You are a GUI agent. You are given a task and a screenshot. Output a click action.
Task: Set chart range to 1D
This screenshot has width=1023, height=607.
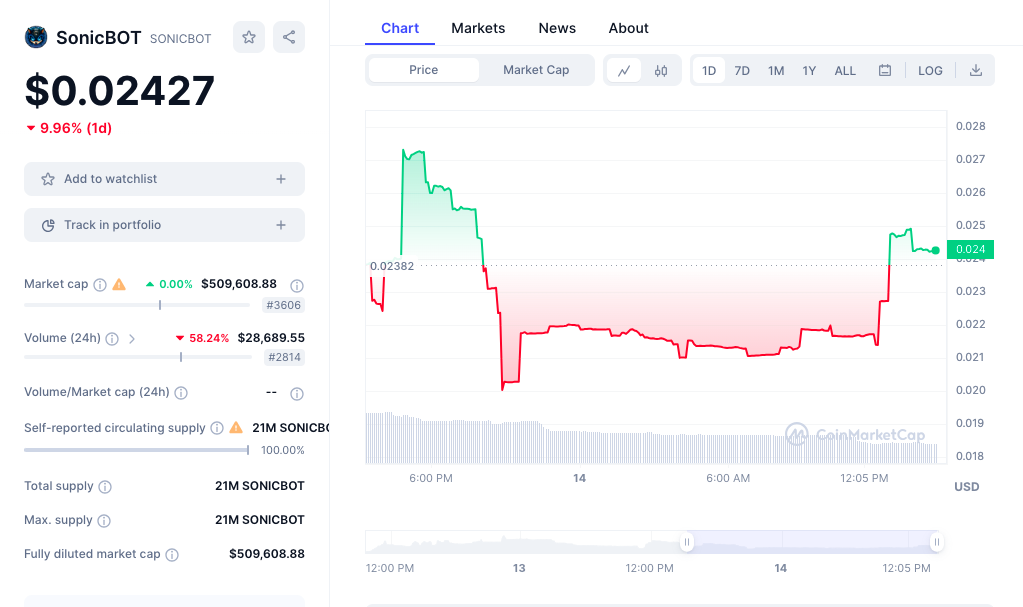pyautogui.click(x=709, y=70)
